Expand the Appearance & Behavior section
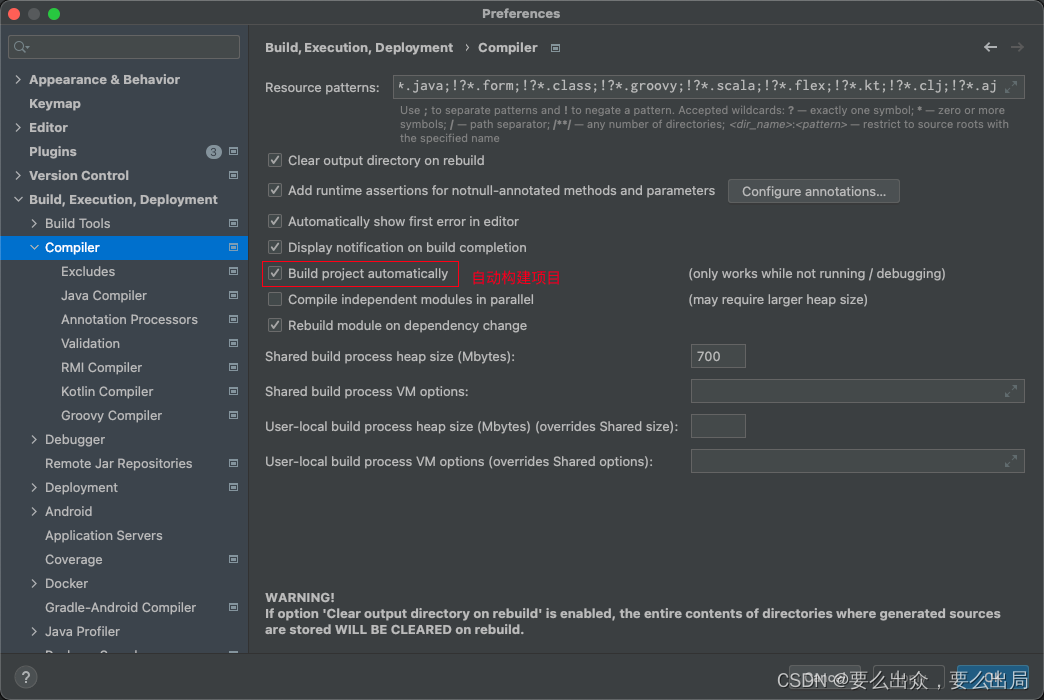Image resolution: width=1044 pixels, height=700 pixels. click(x=19, y=80)
